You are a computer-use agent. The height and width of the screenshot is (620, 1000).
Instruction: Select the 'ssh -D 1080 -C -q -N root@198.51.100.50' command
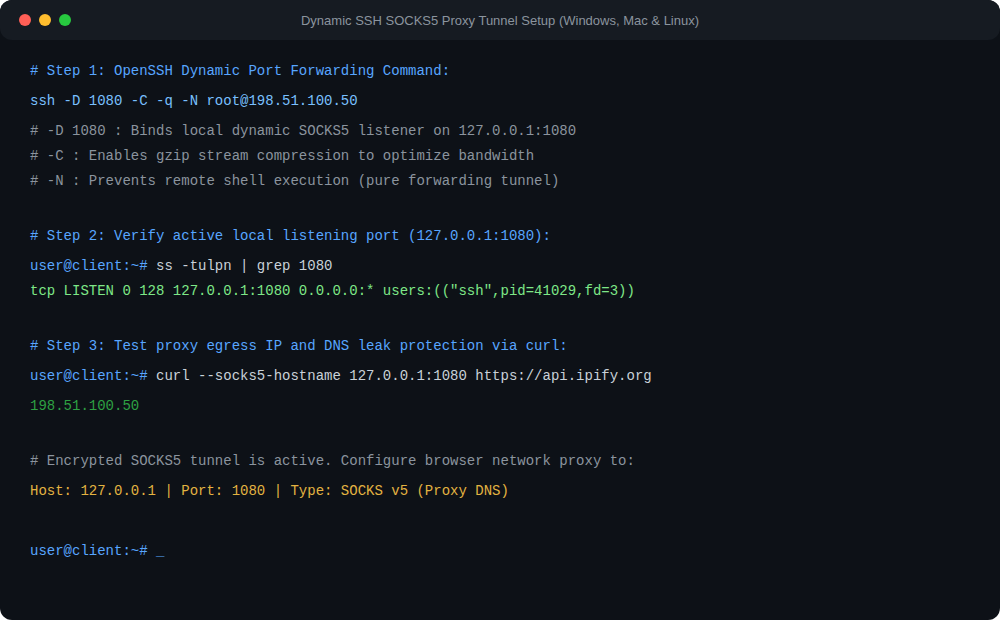(194, 101)
